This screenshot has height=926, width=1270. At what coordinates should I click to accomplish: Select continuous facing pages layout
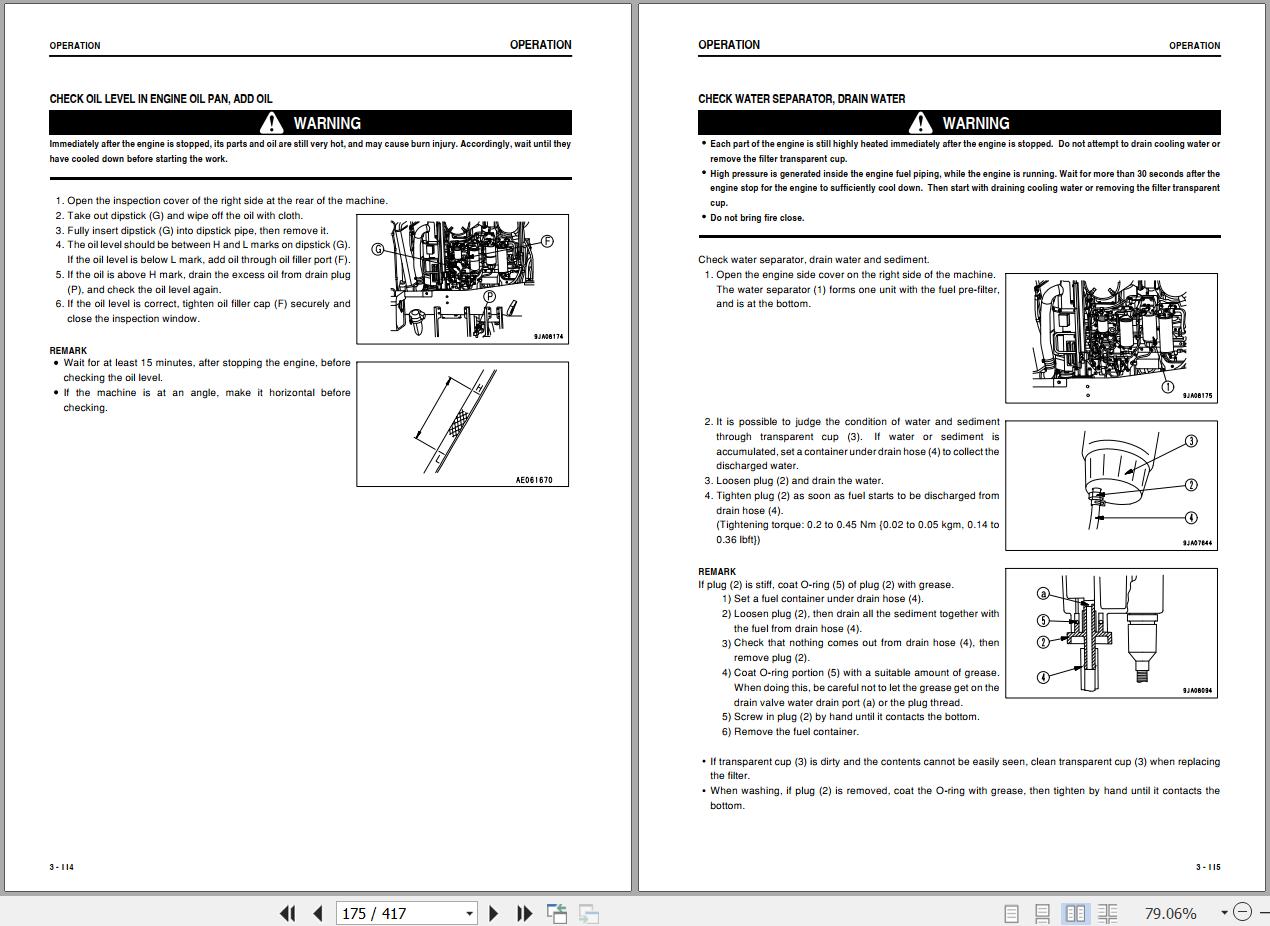pyautogui.click(x=1107, y=913)
